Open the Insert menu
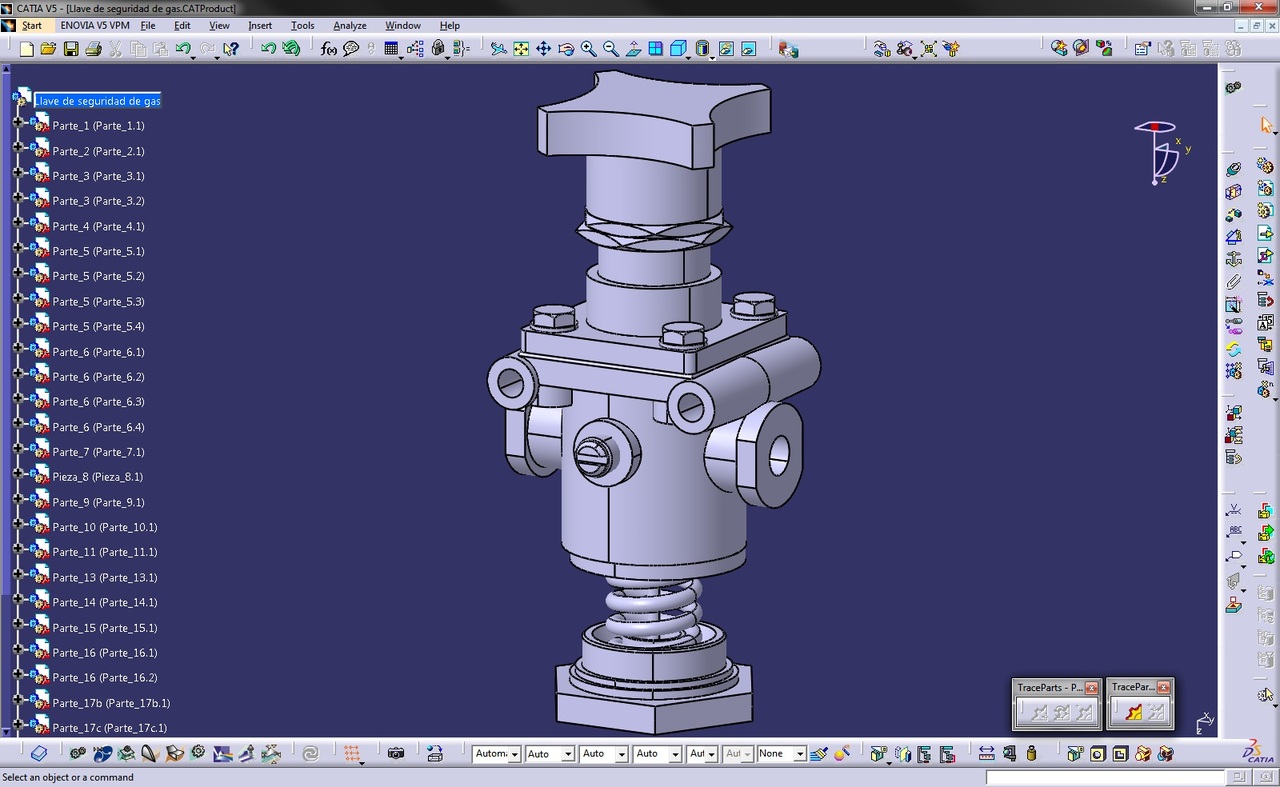The width and height of the screenshot is (1280, 787). pyautogui.click(x=260, y=25)
